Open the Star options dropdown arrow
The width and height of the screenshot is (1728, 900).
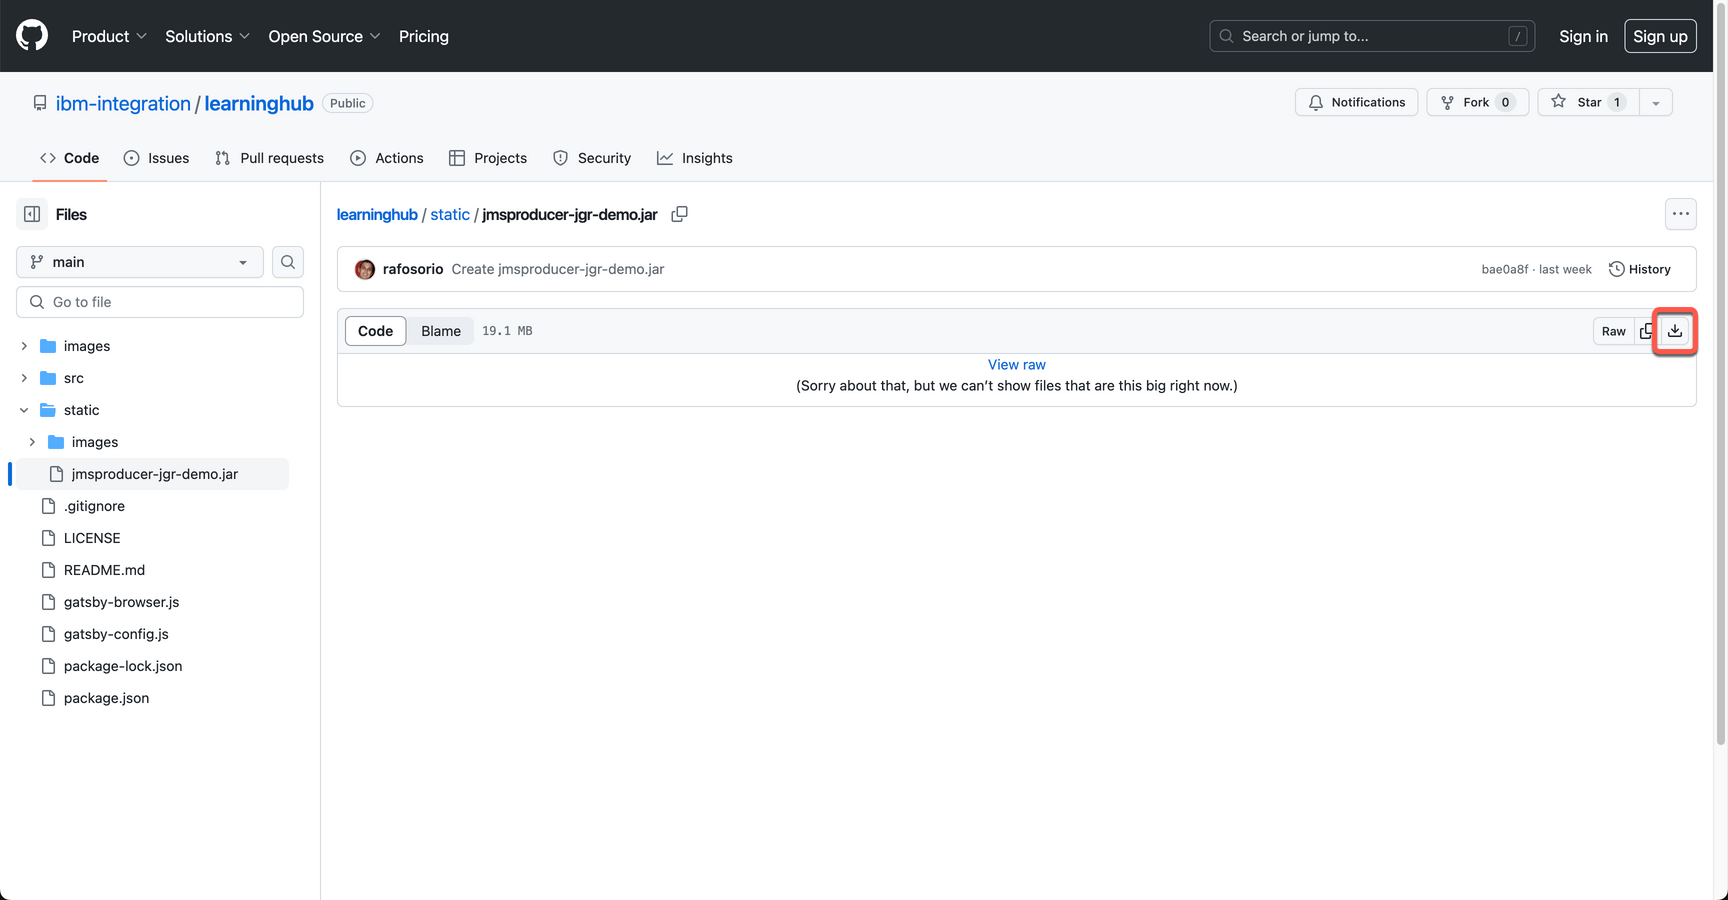(x=1656, y=102)
